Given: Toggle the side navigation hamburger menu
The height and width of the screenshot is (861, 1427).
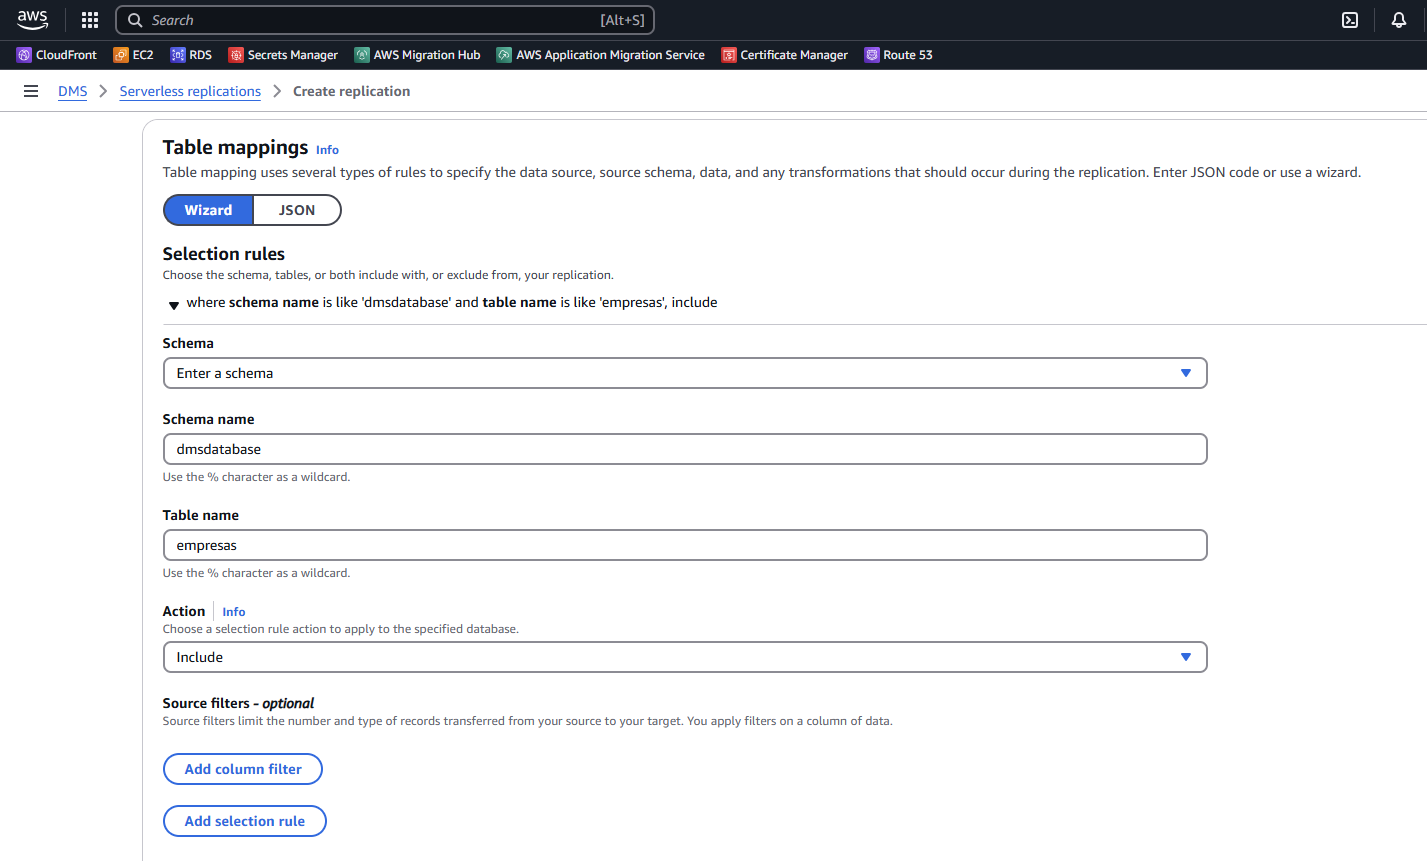Looking at the screenshot, I should point(31,91).
